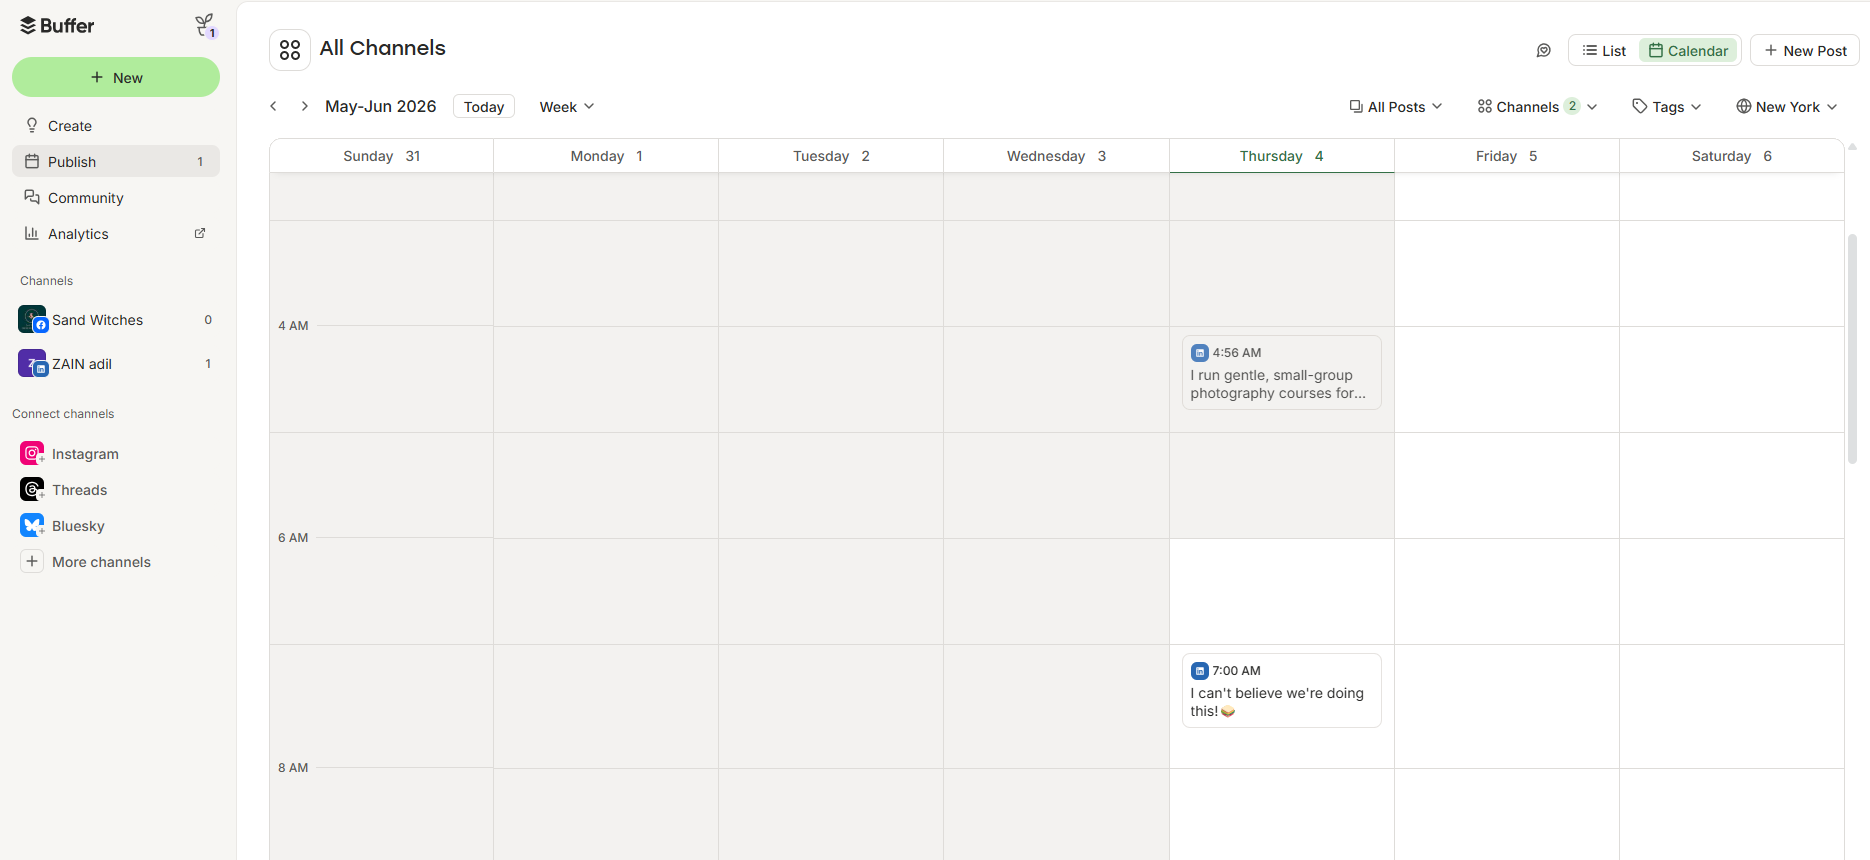Click the Bluesky butterfly icon
The image size is (1870, 860).
(32, 526)
